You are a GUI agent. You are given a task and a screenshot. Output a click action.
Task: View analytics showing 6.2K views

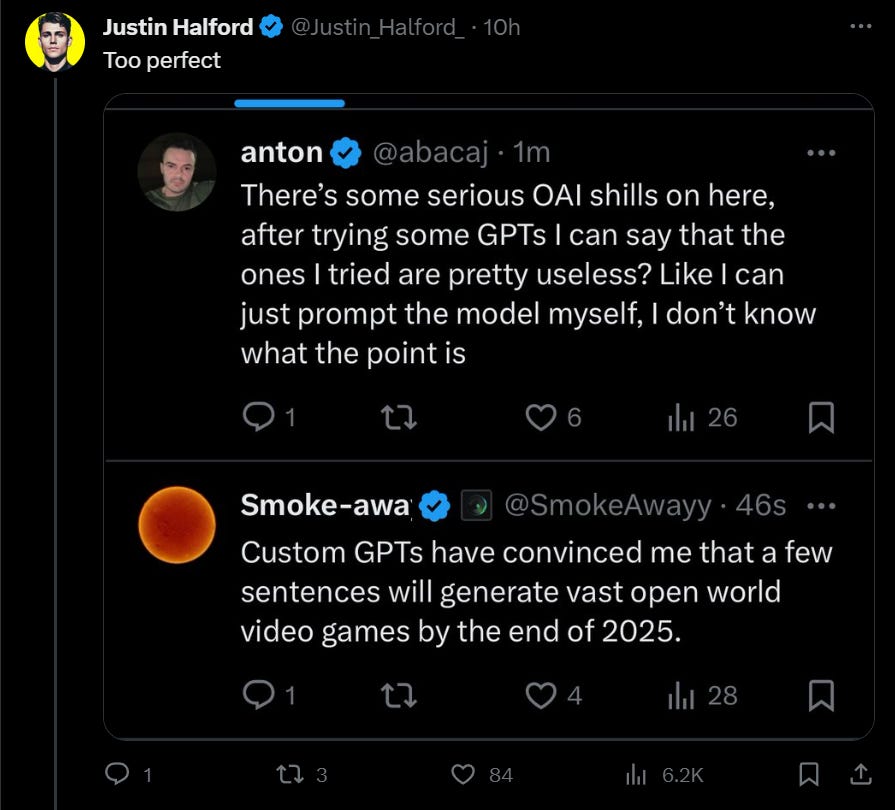pos(664,775)
